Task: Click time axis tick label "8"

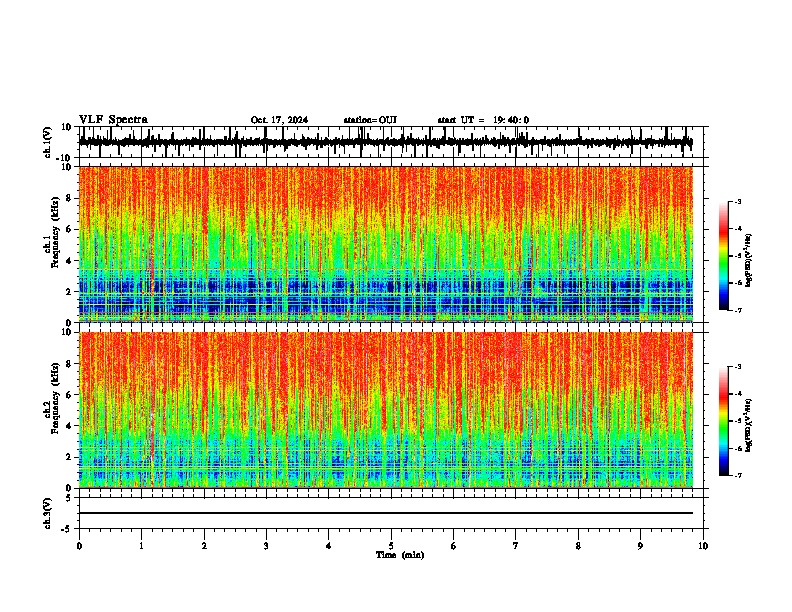Action: click(x=578, y=546)
